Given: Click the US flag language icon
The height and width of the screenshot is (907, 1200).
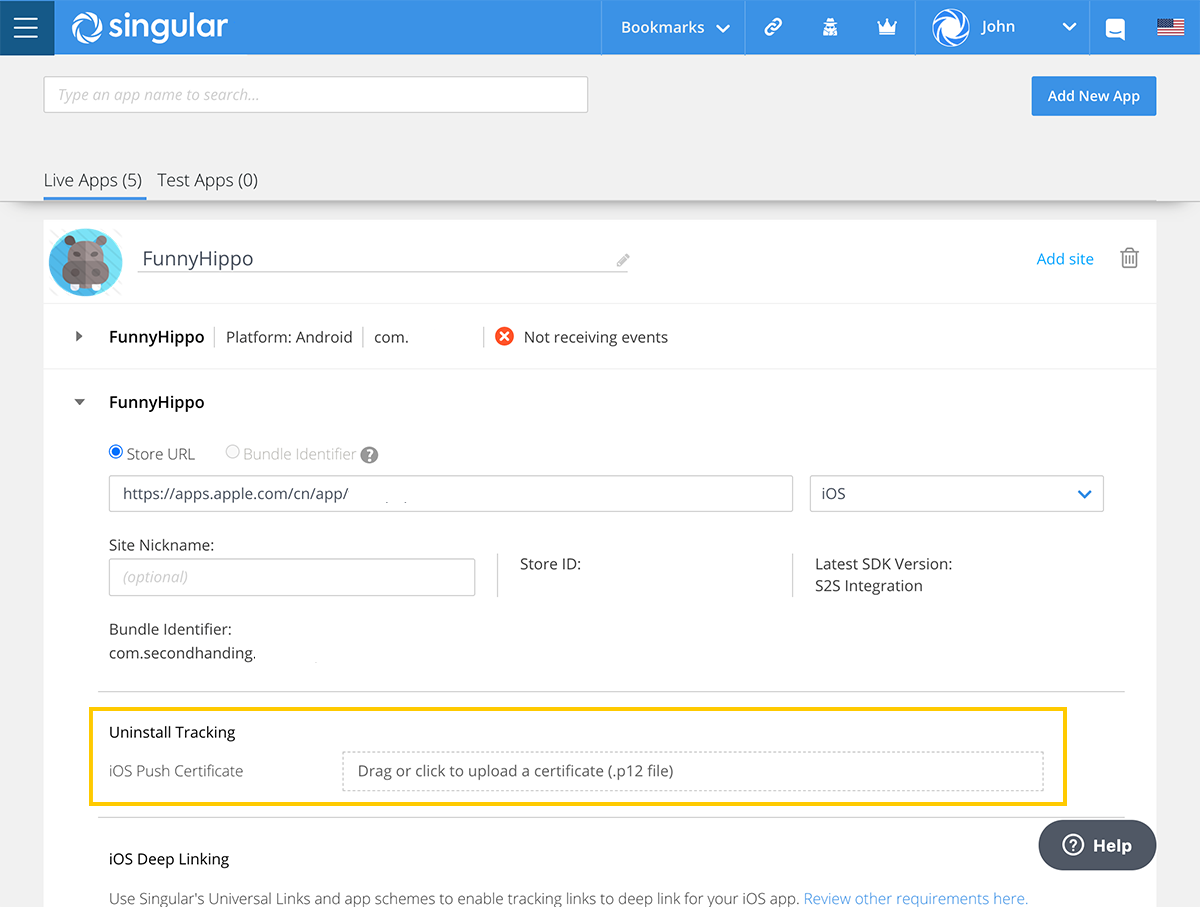Looking at the screenshot, I should tap(1170, 27).
